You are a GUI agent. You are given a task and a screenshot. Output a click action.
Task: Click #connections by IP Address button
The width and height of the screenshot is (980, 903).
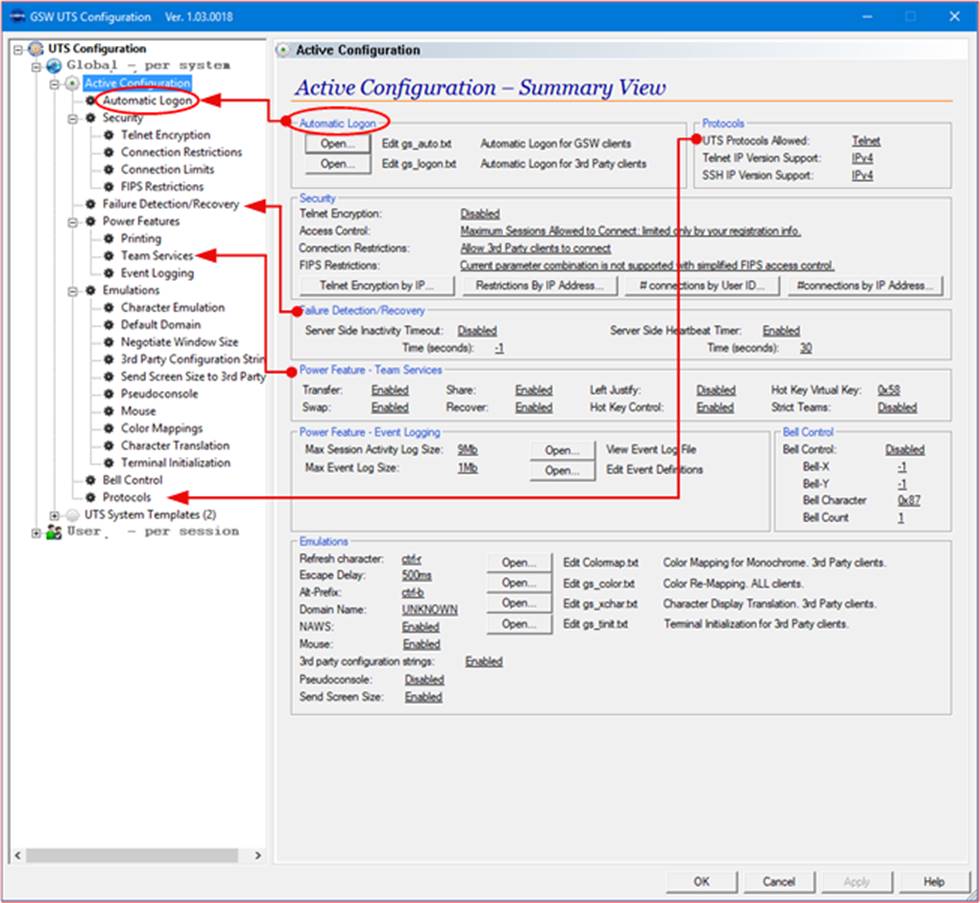pyautogui.click(x=865, y=286)
